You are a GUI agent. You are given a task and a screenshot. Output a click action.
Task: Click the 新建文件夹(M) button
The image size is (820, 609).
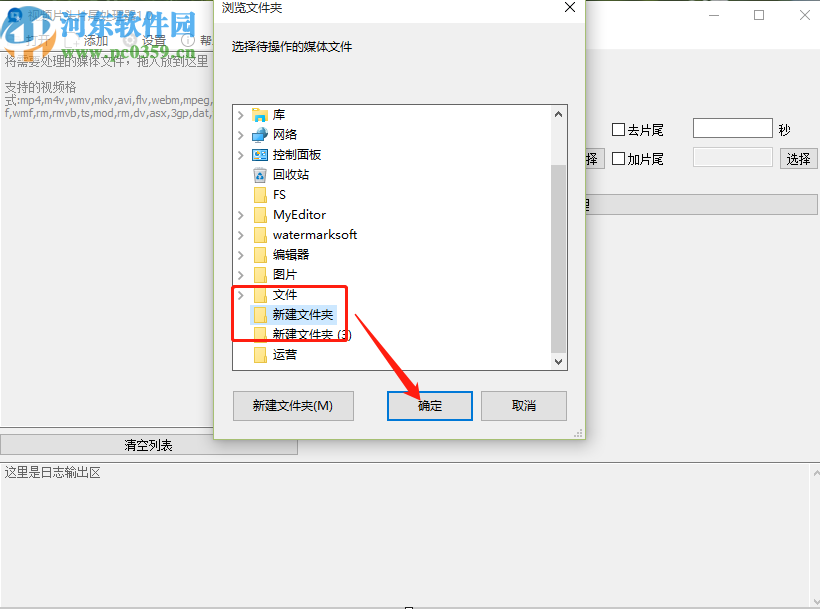[x=293, y=406]
